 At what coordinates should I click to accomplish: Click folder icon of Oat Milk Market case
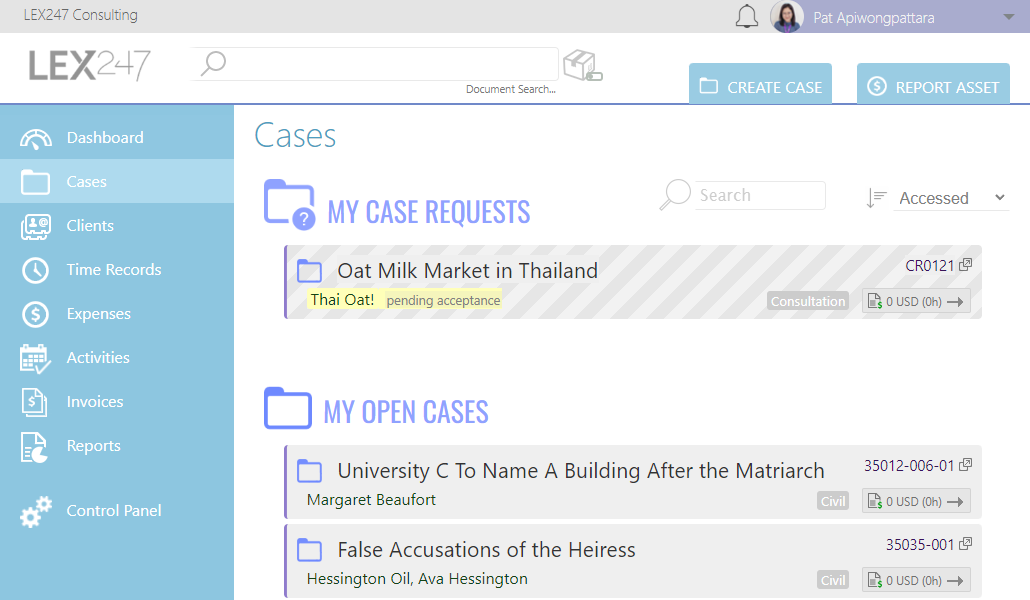(x=309, y=271)
